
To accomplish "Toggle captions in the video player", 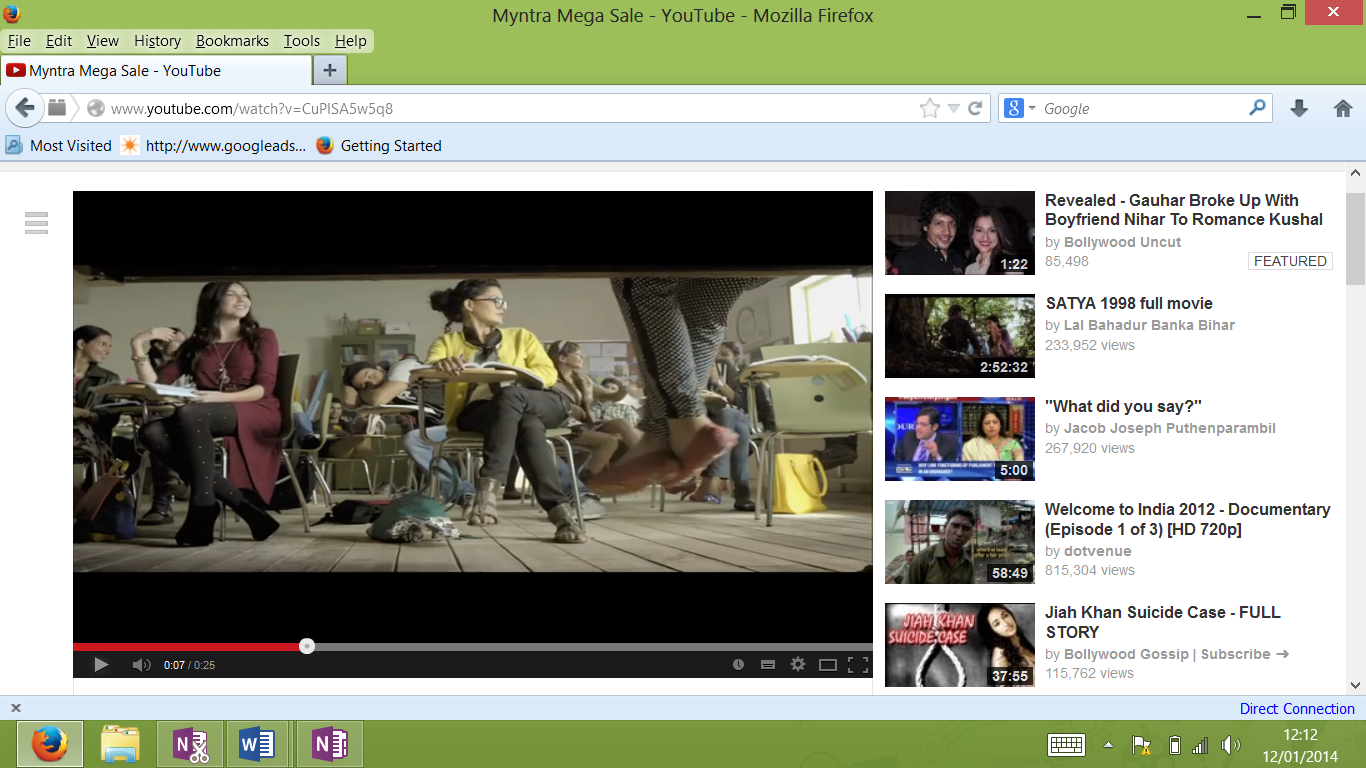I will pos(768,665).
